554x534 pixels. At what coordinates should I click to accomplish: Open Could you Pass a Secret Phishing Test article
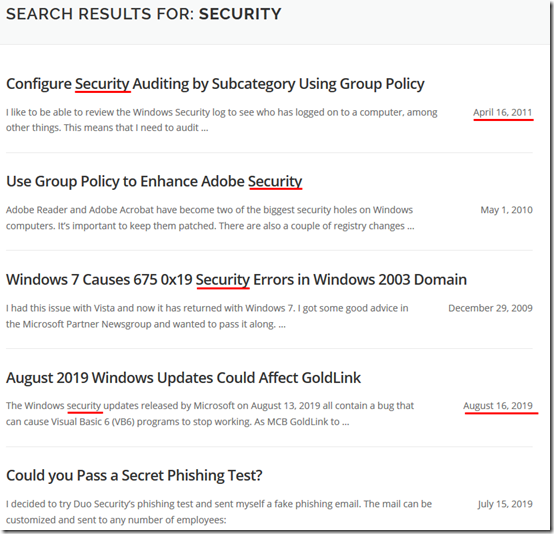[134, 476]
